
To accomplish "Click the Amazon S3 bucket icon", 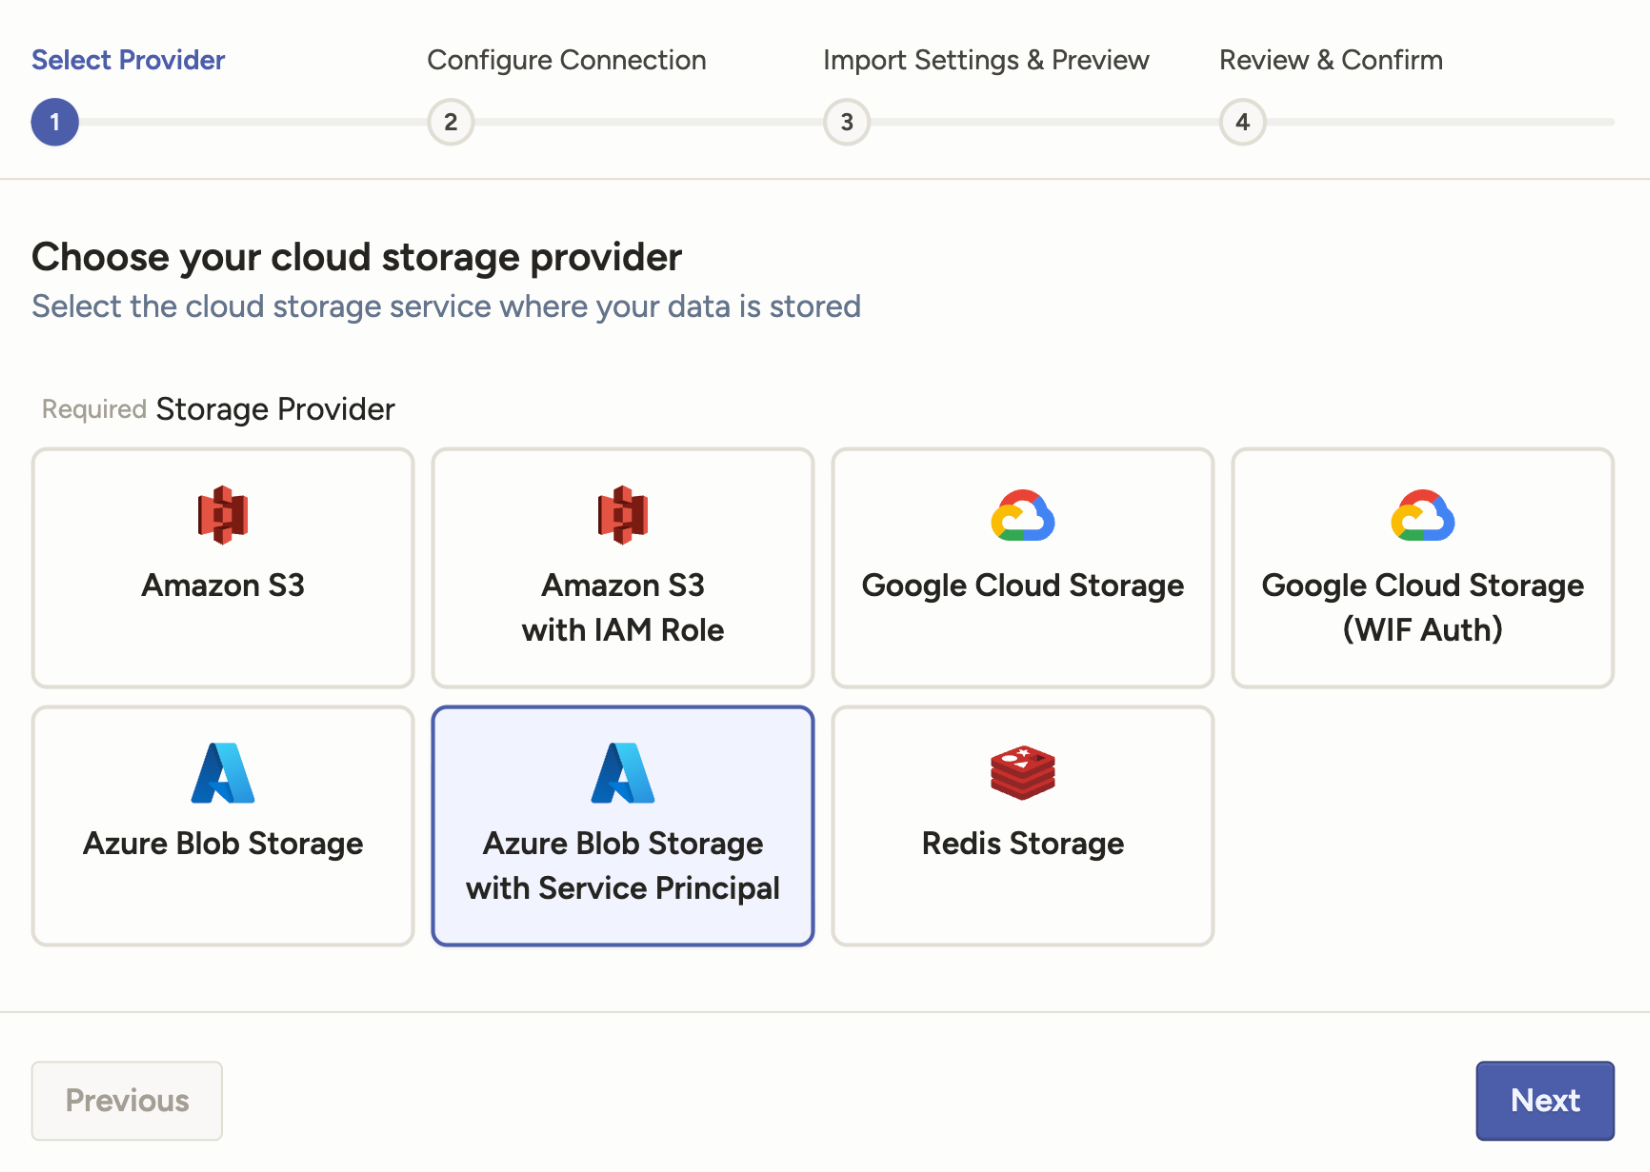I will tap(222, 515).
